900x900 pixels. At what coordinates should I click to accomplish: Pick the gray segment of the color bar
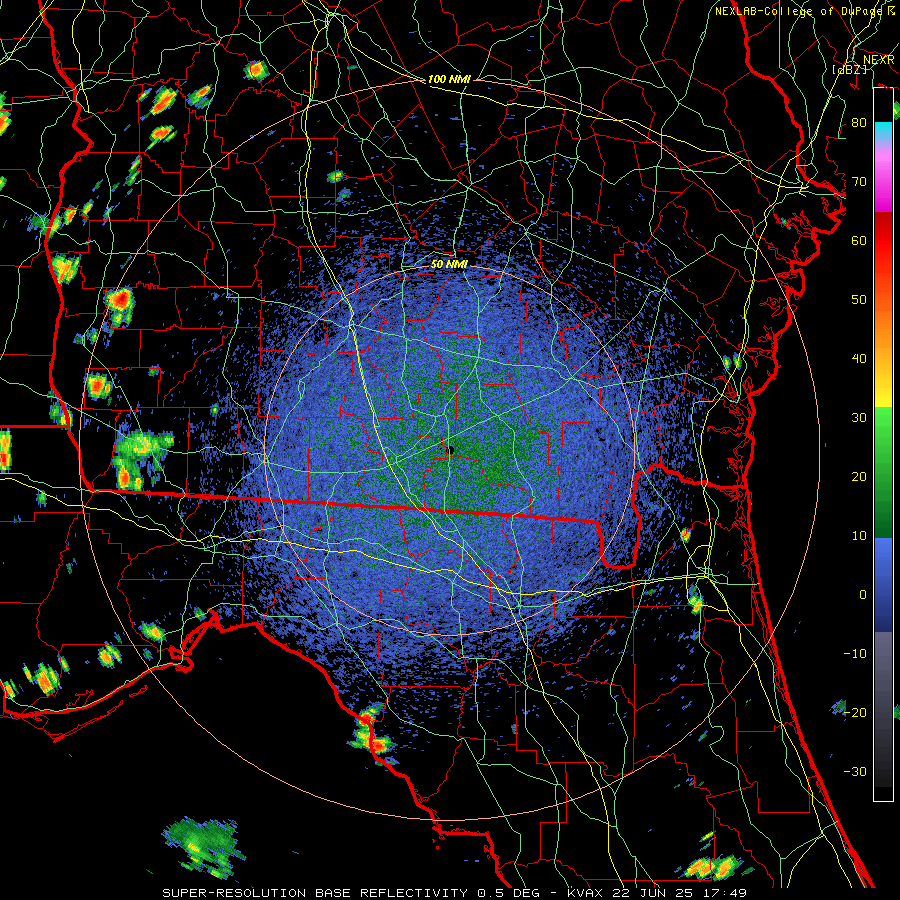point(883,709)
